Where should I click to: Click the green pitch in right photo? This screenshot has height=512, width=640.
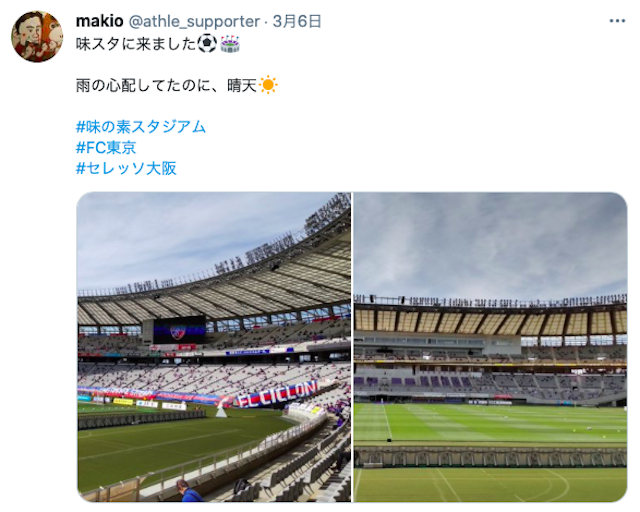coord(490,423)
